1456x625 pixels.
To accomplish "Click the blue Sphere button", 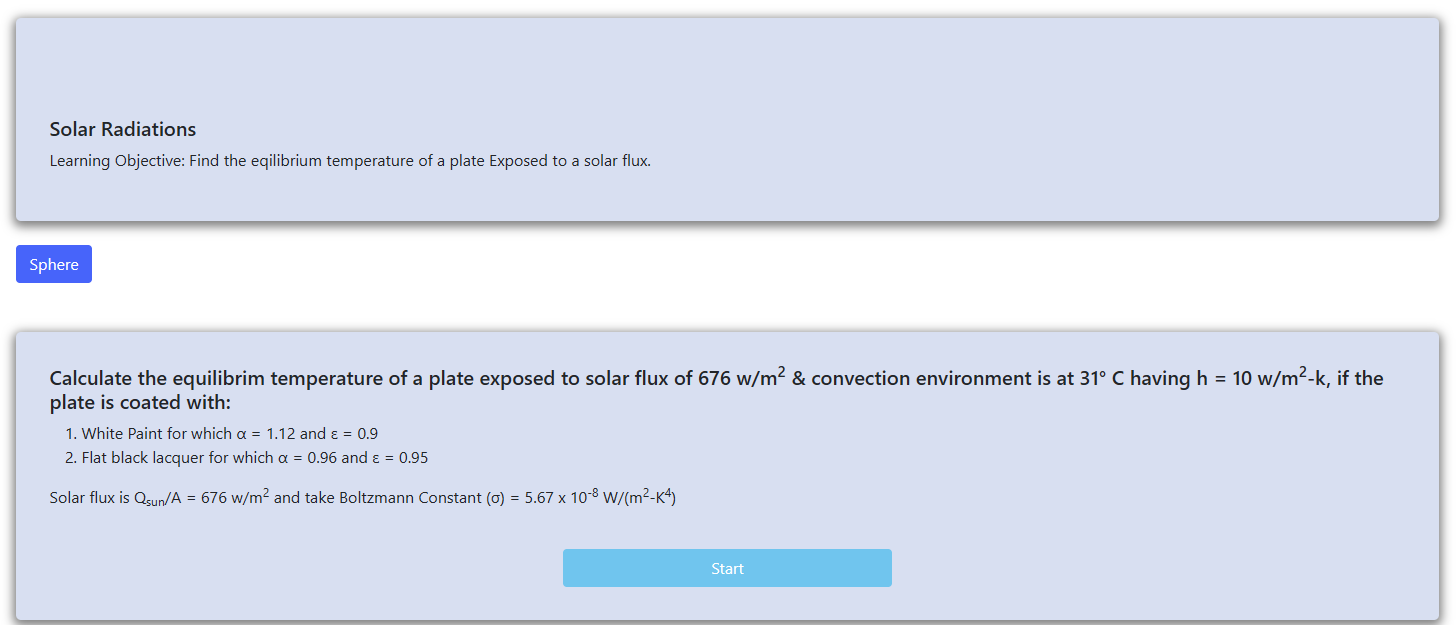I will [x=54, y=264].
